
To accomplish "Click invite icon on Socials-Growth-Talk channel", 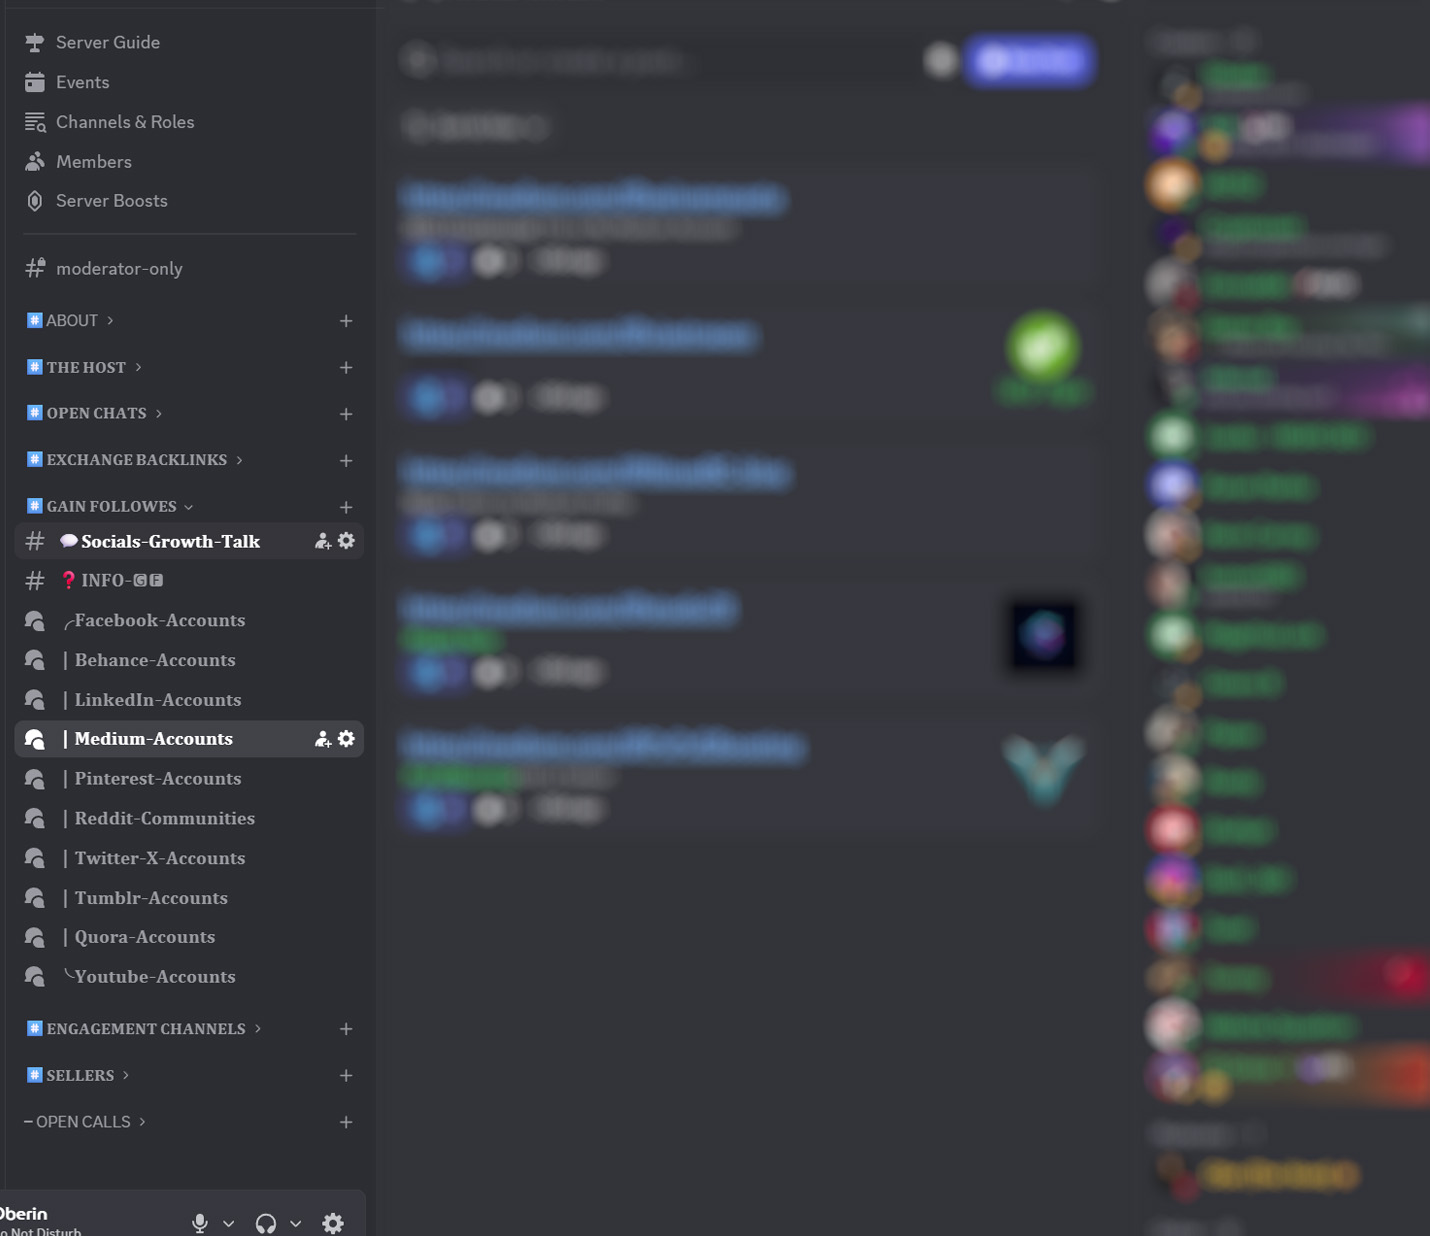I will (323, 541).
